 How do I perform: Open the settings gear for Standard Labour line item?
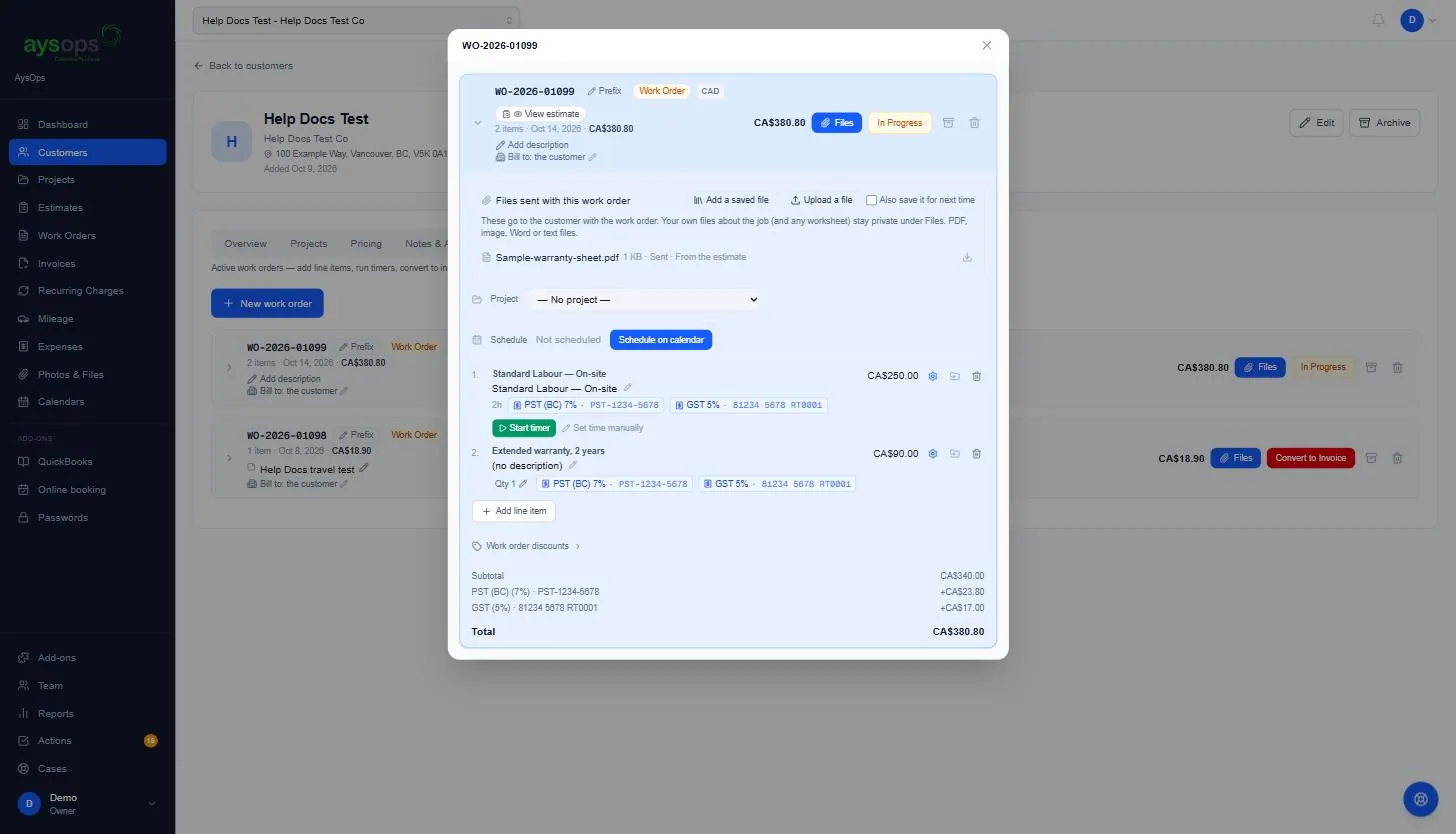coord(933,376)
